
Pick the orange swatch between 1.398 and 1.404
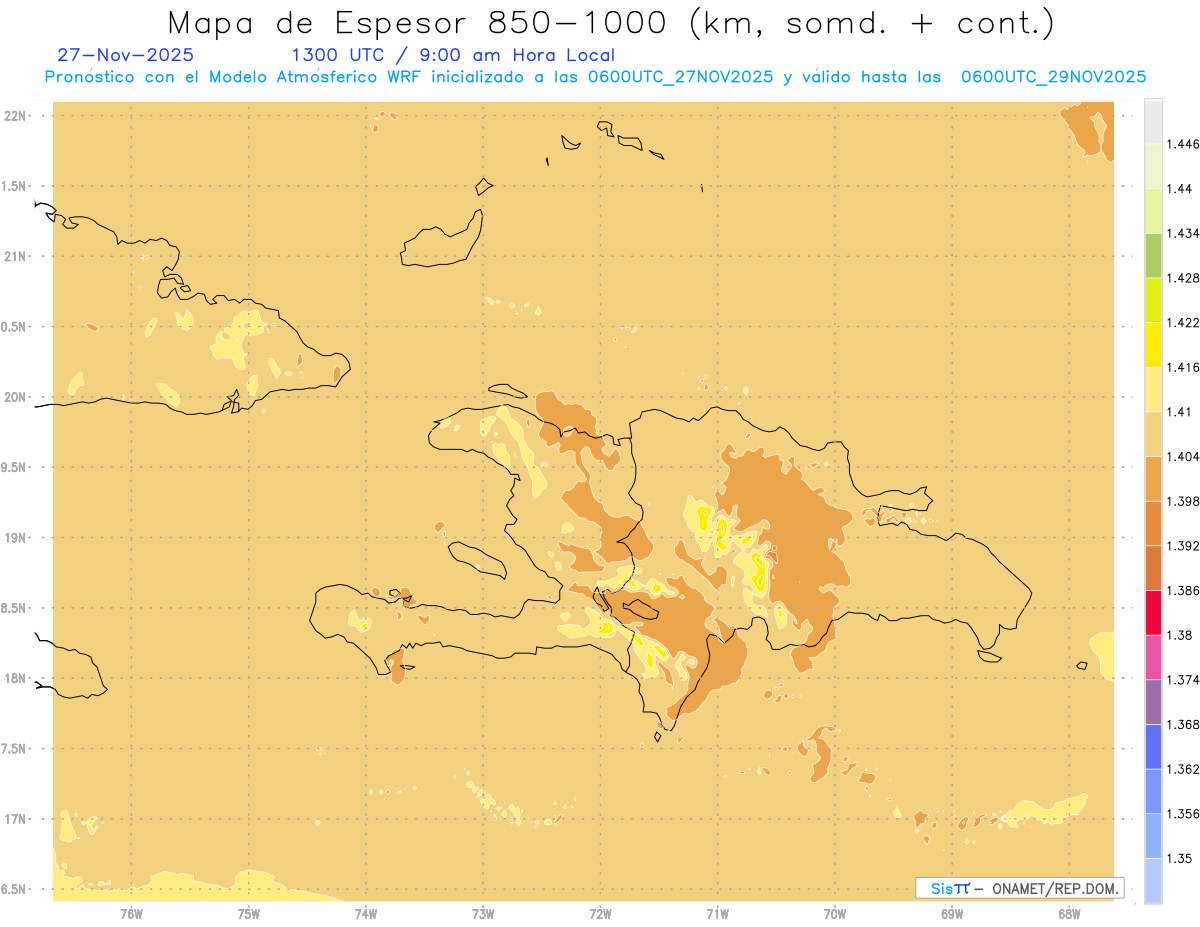pyautogui.click(x=1153, y=478)
